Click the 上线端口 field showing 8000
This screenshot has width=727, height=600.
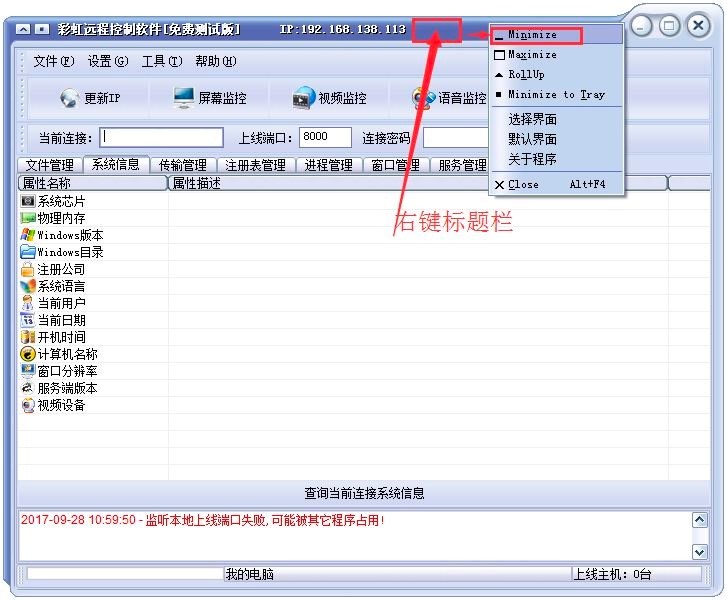(325, 138)
